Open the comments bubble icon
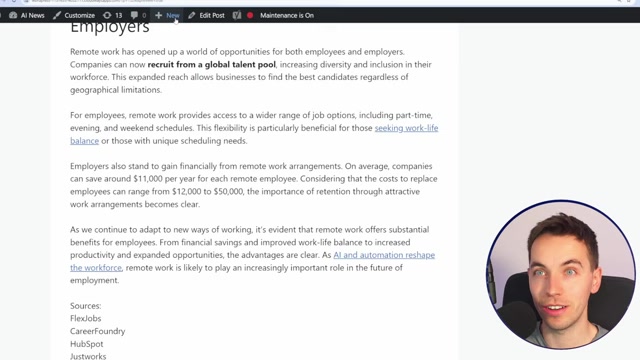Screen dimensions: 640x360 pyautogui.click(x=134, y=16)
